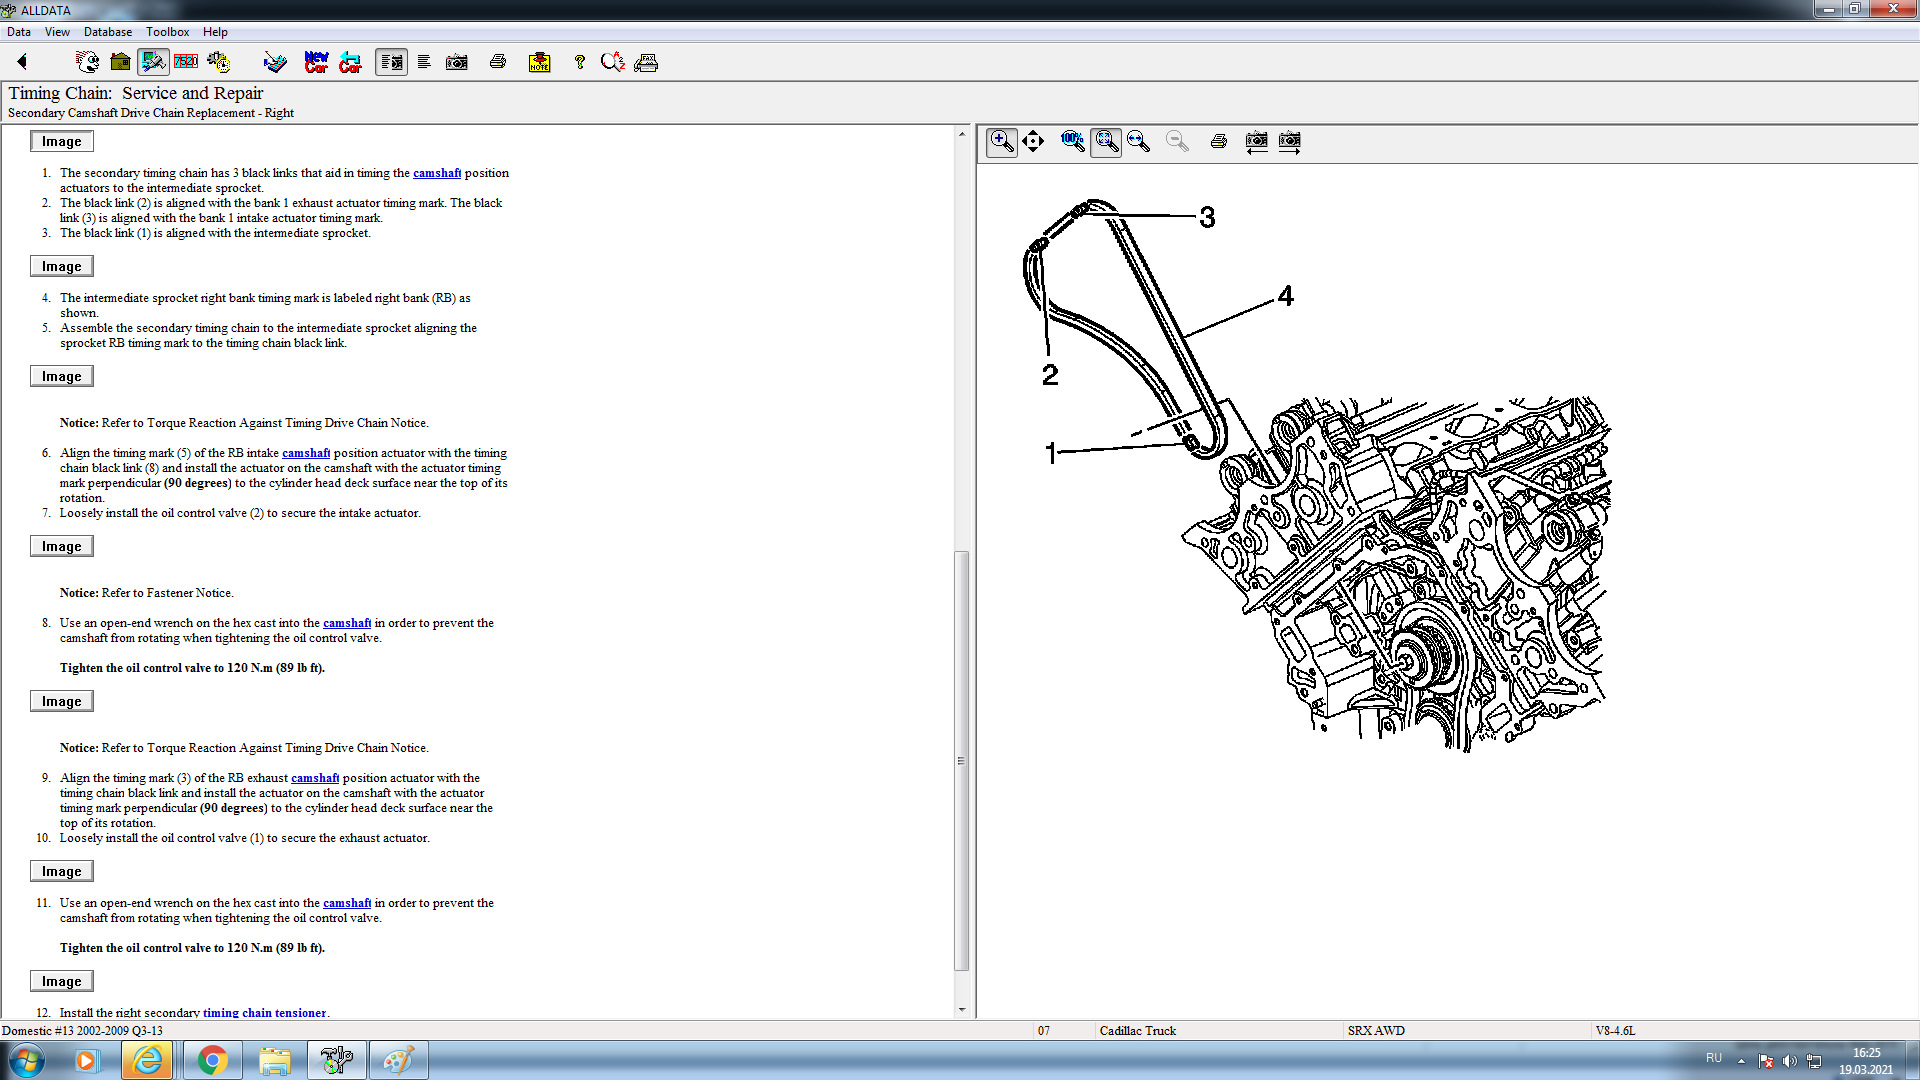Select the pan arrows tool in image toolbar
The height and width of the screenshot is (1080, 1920).
point(1033,141)
